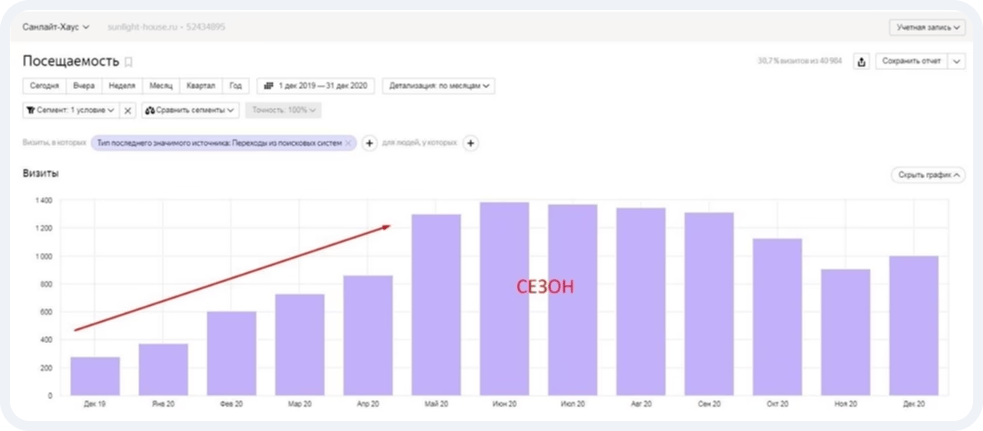
Task: Click the 30,7 % визитов из 40 984 text
Action: pyautogui.click(x=800, y=61)
